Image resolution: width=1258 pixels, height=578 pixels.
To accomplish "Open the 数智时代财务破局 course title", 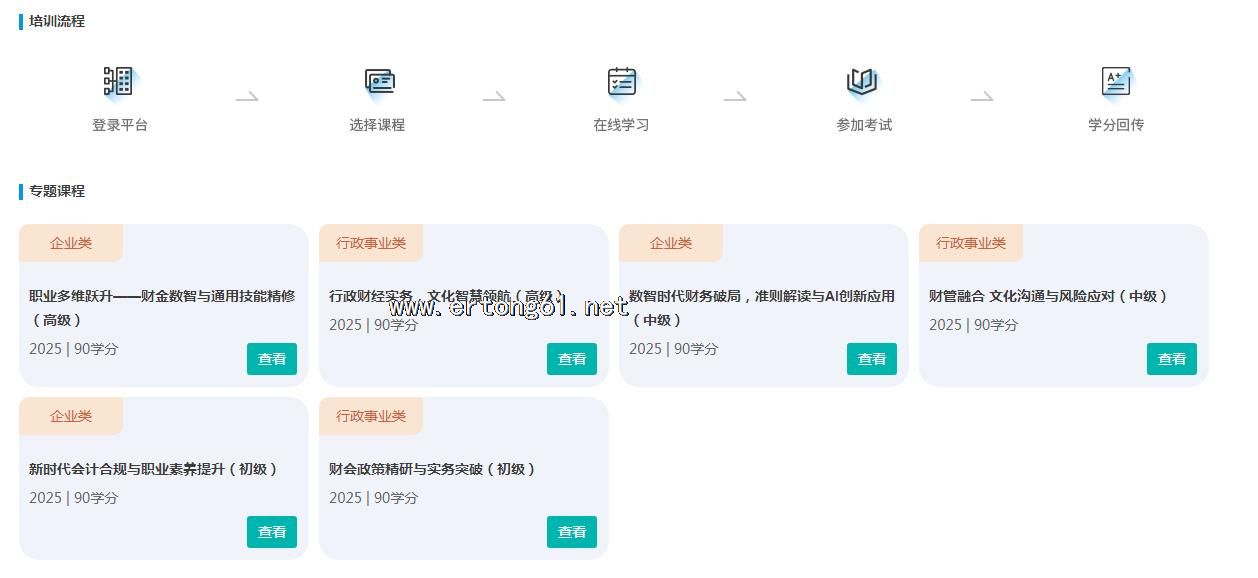I will (762, 296).
